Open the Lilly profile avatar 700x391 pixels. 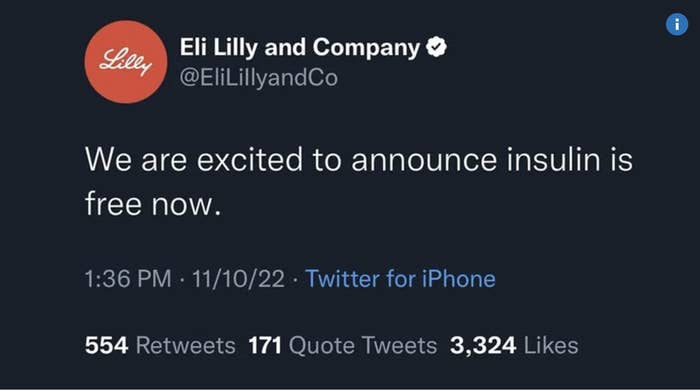(126, 62)
